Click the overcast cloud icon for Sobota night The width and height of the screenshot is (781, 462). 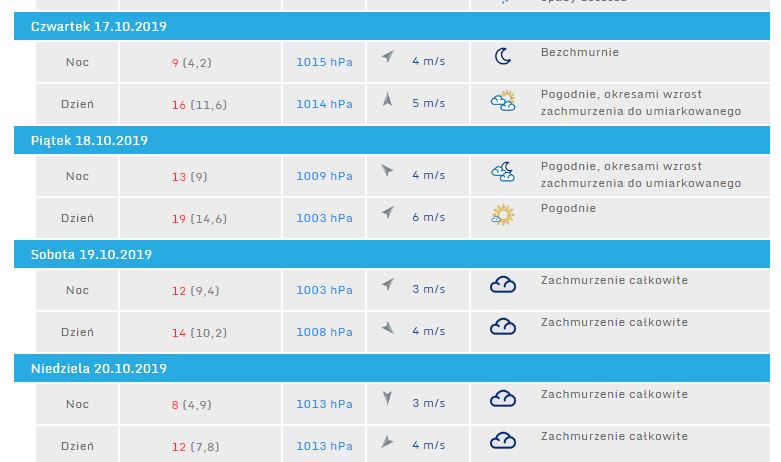coord(503,286)
